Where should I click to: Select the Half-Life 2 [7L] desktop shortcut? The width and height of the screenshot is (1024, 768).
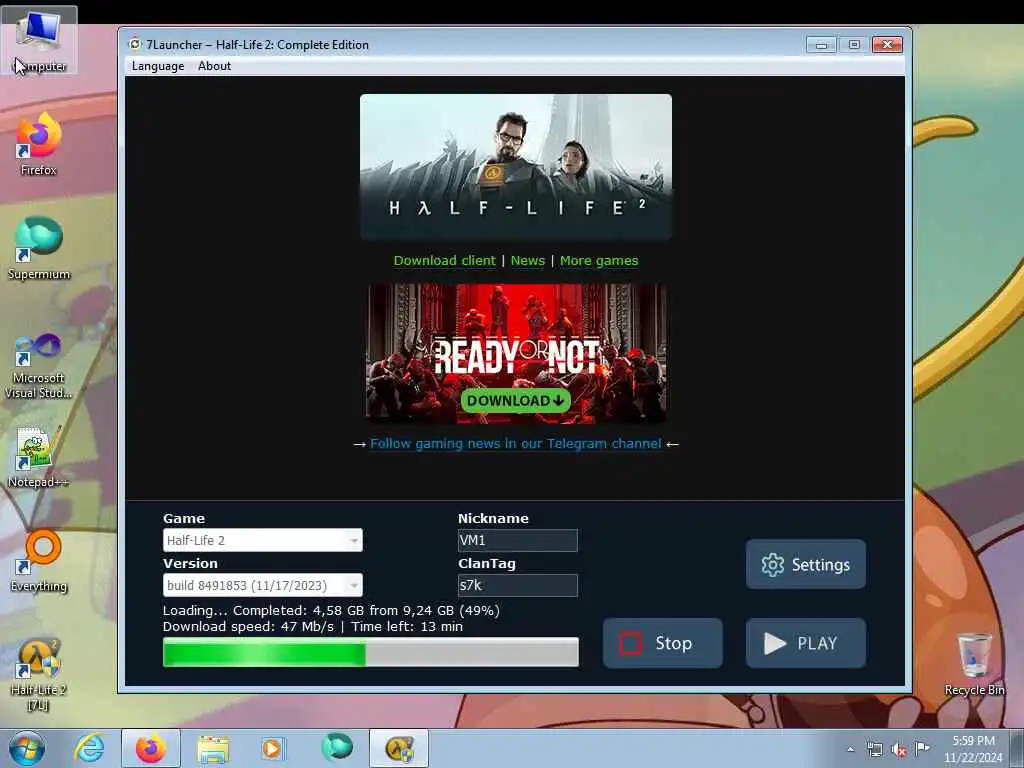(x=39, y=675)
